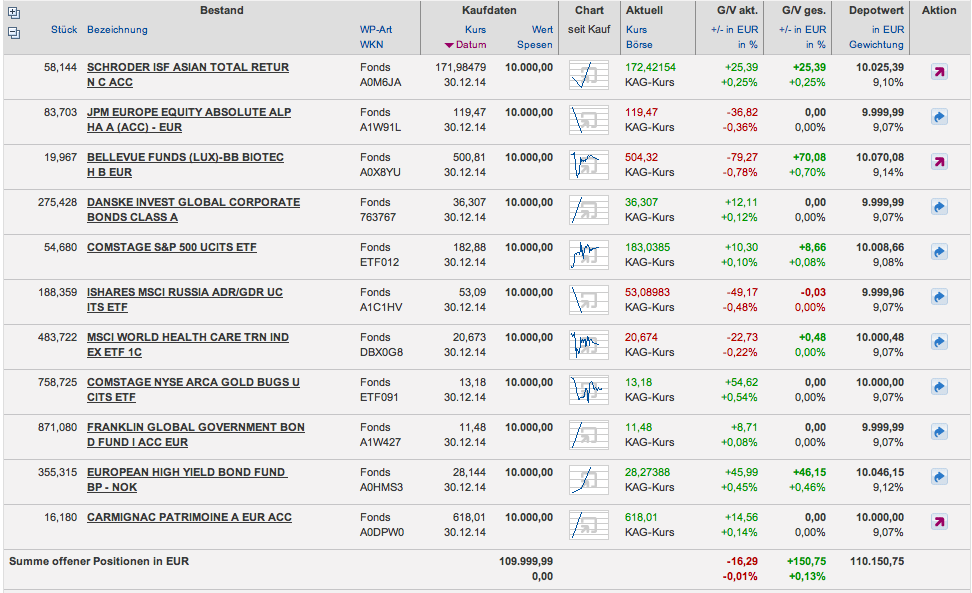Click the action arrow for European High Yield Bond
Viewport: 972px width, 593px height.
[939, 477]
